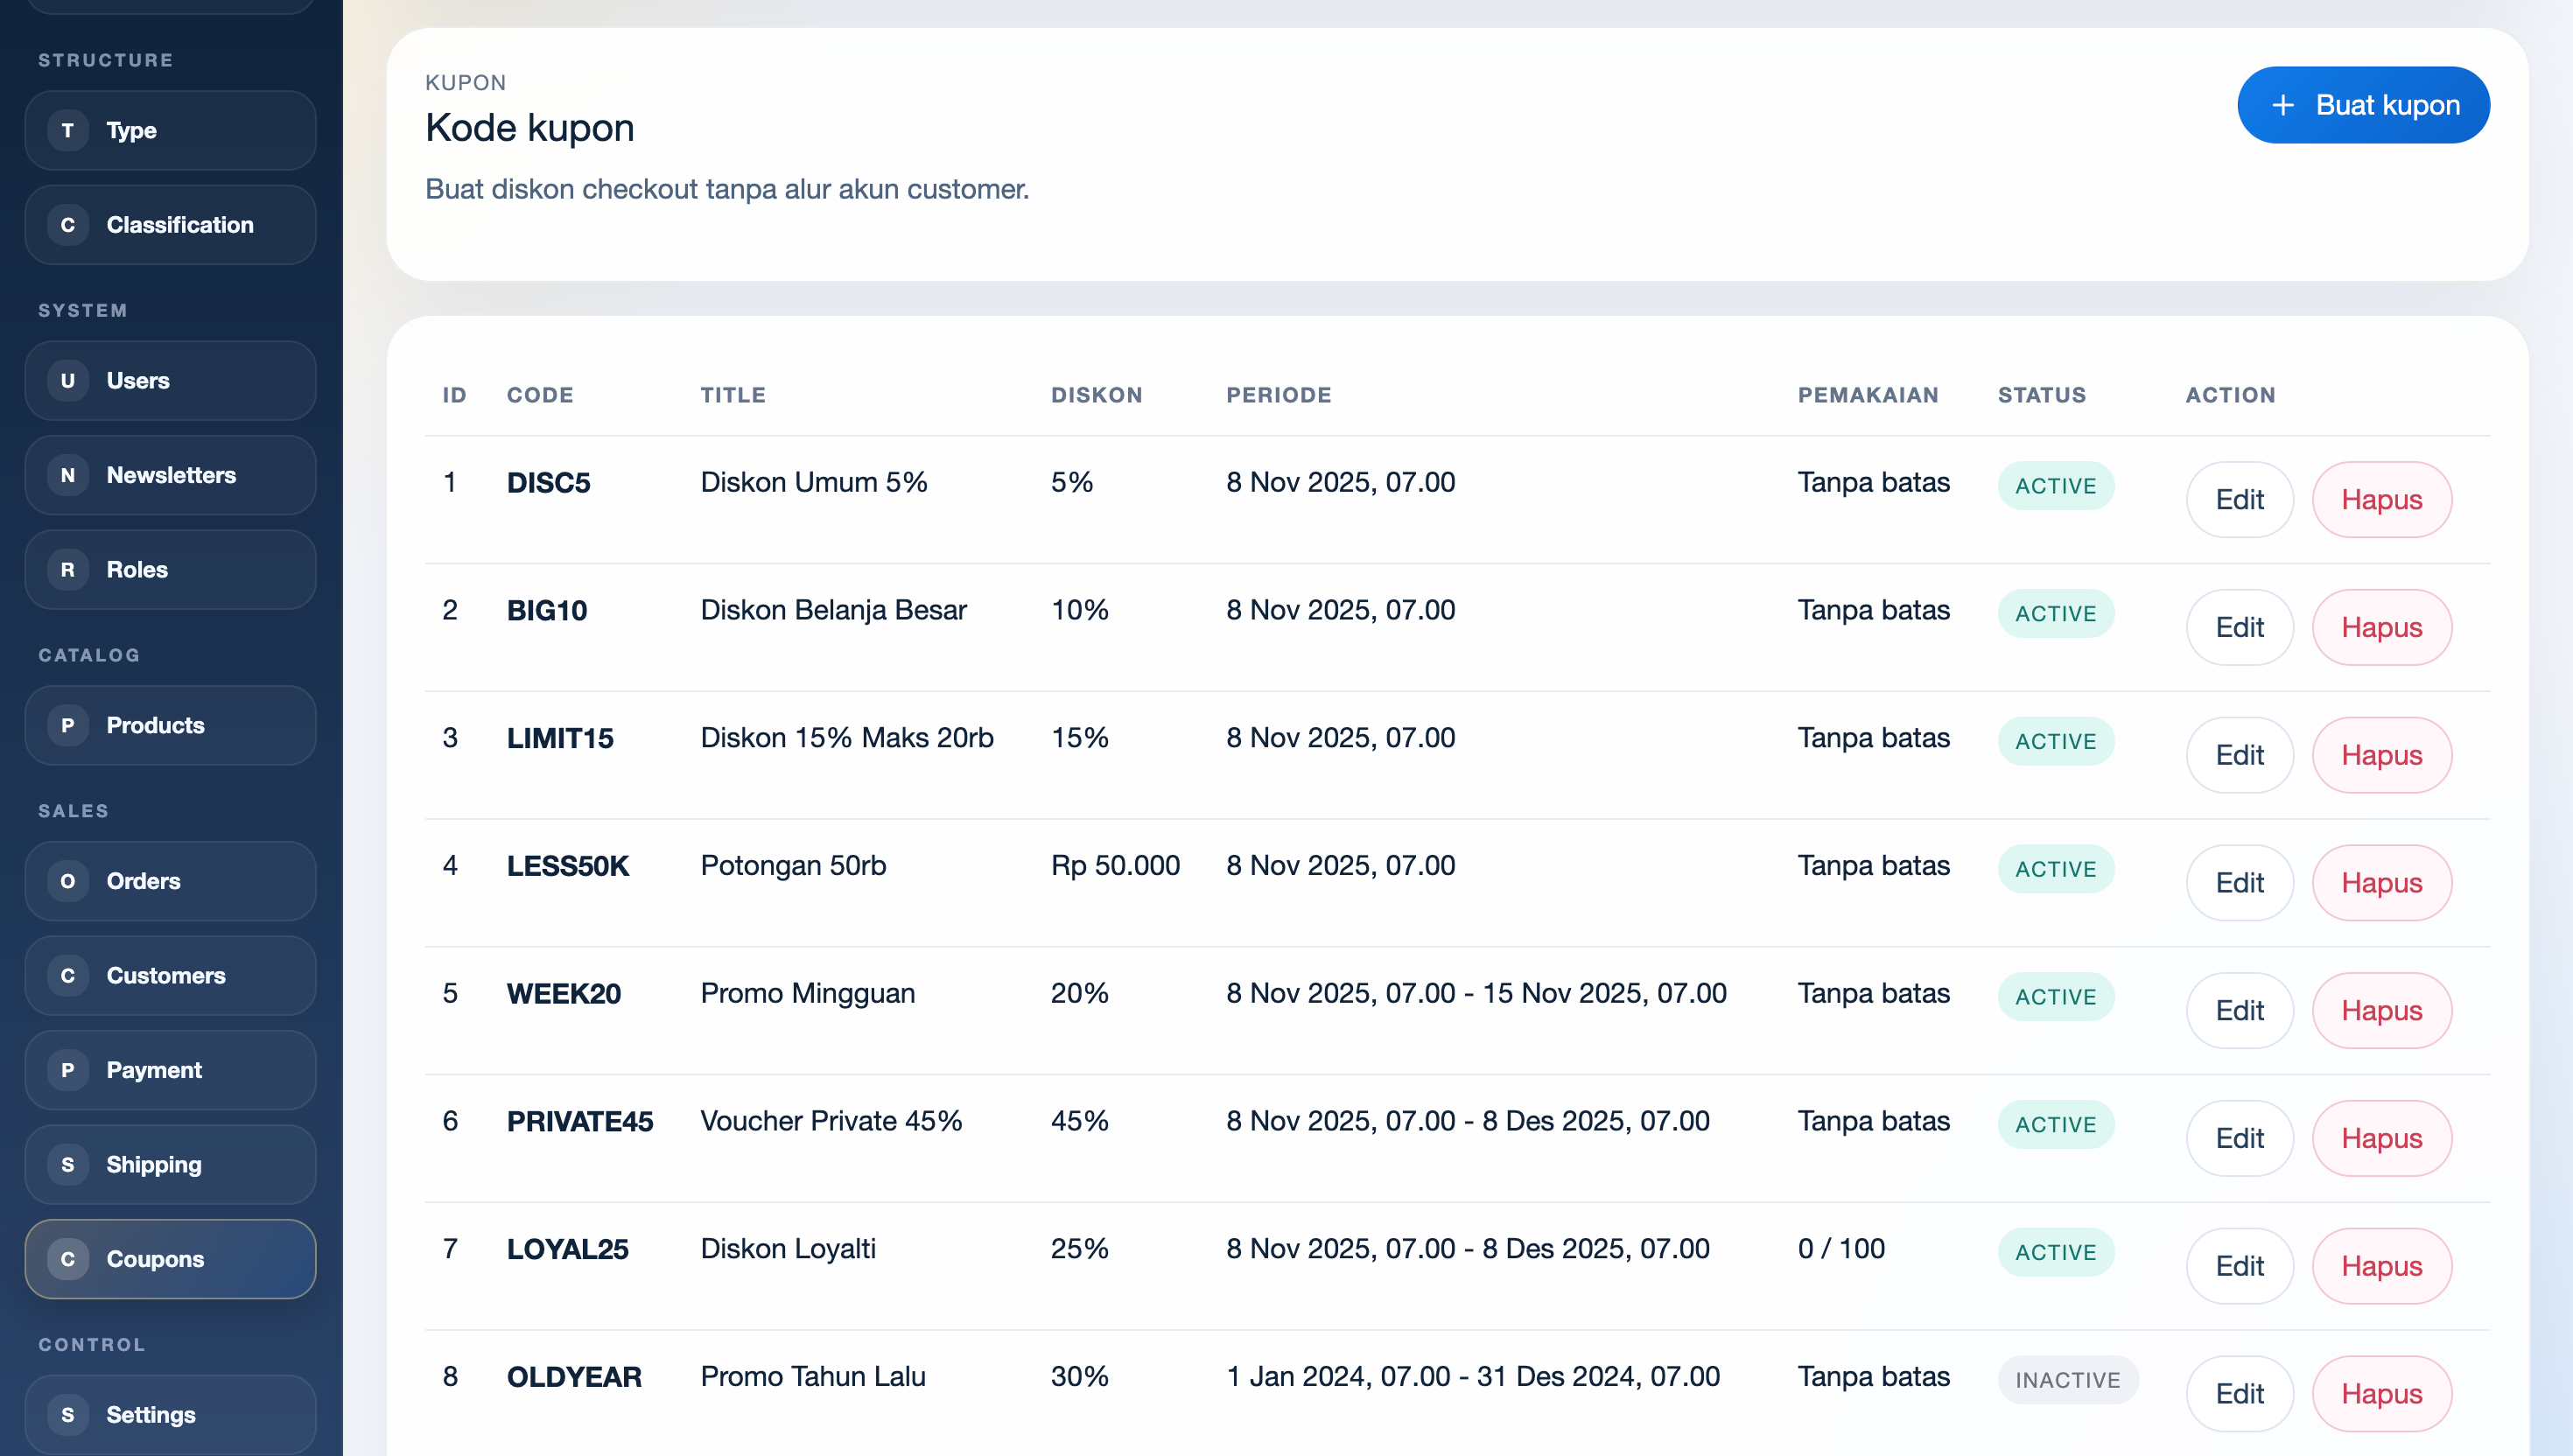
Task: Edit the OLDYEAR coupon
Action: (2239, 1394)
